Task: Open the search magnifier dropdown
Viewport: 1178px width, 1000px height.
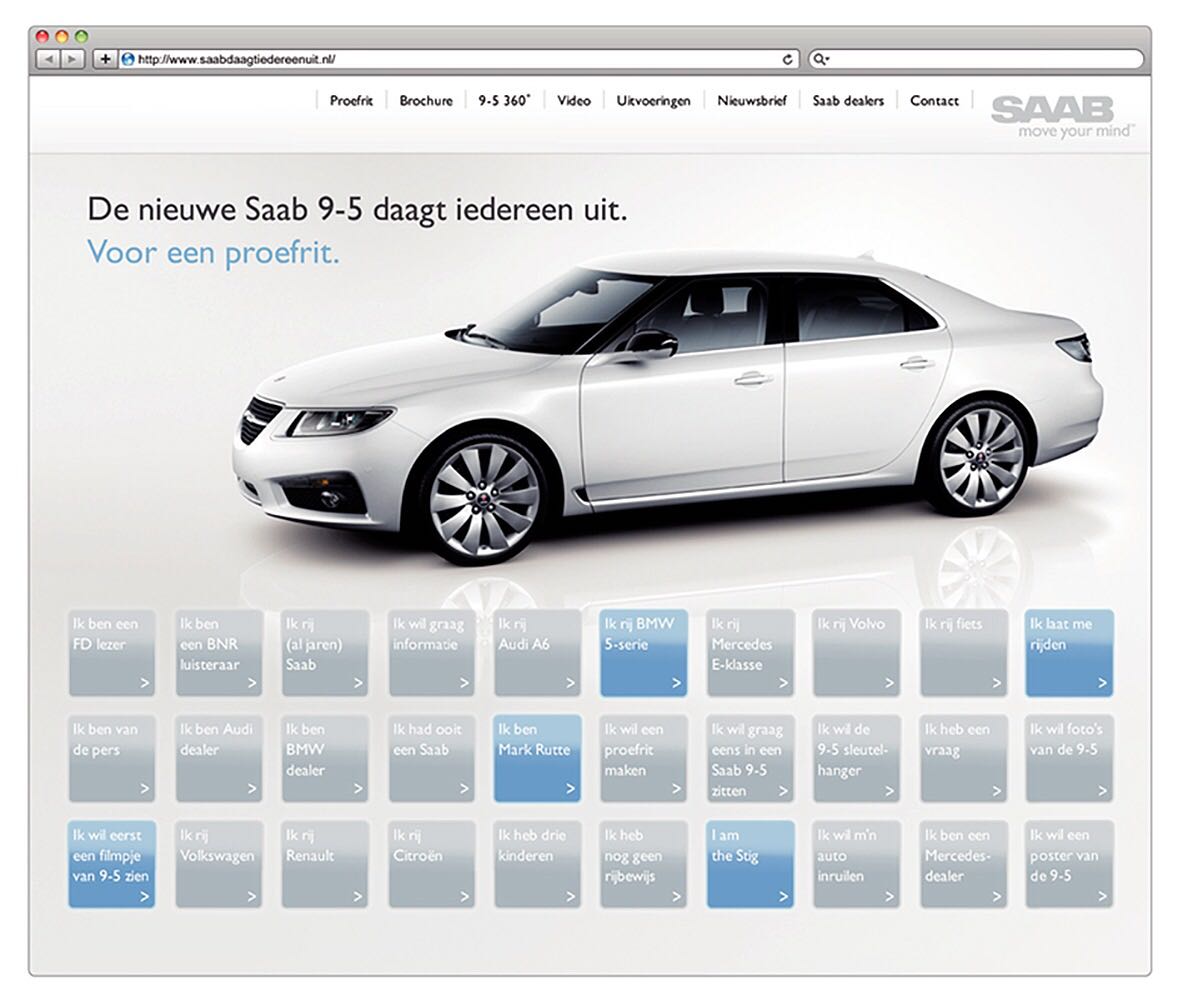Action: 821,59
